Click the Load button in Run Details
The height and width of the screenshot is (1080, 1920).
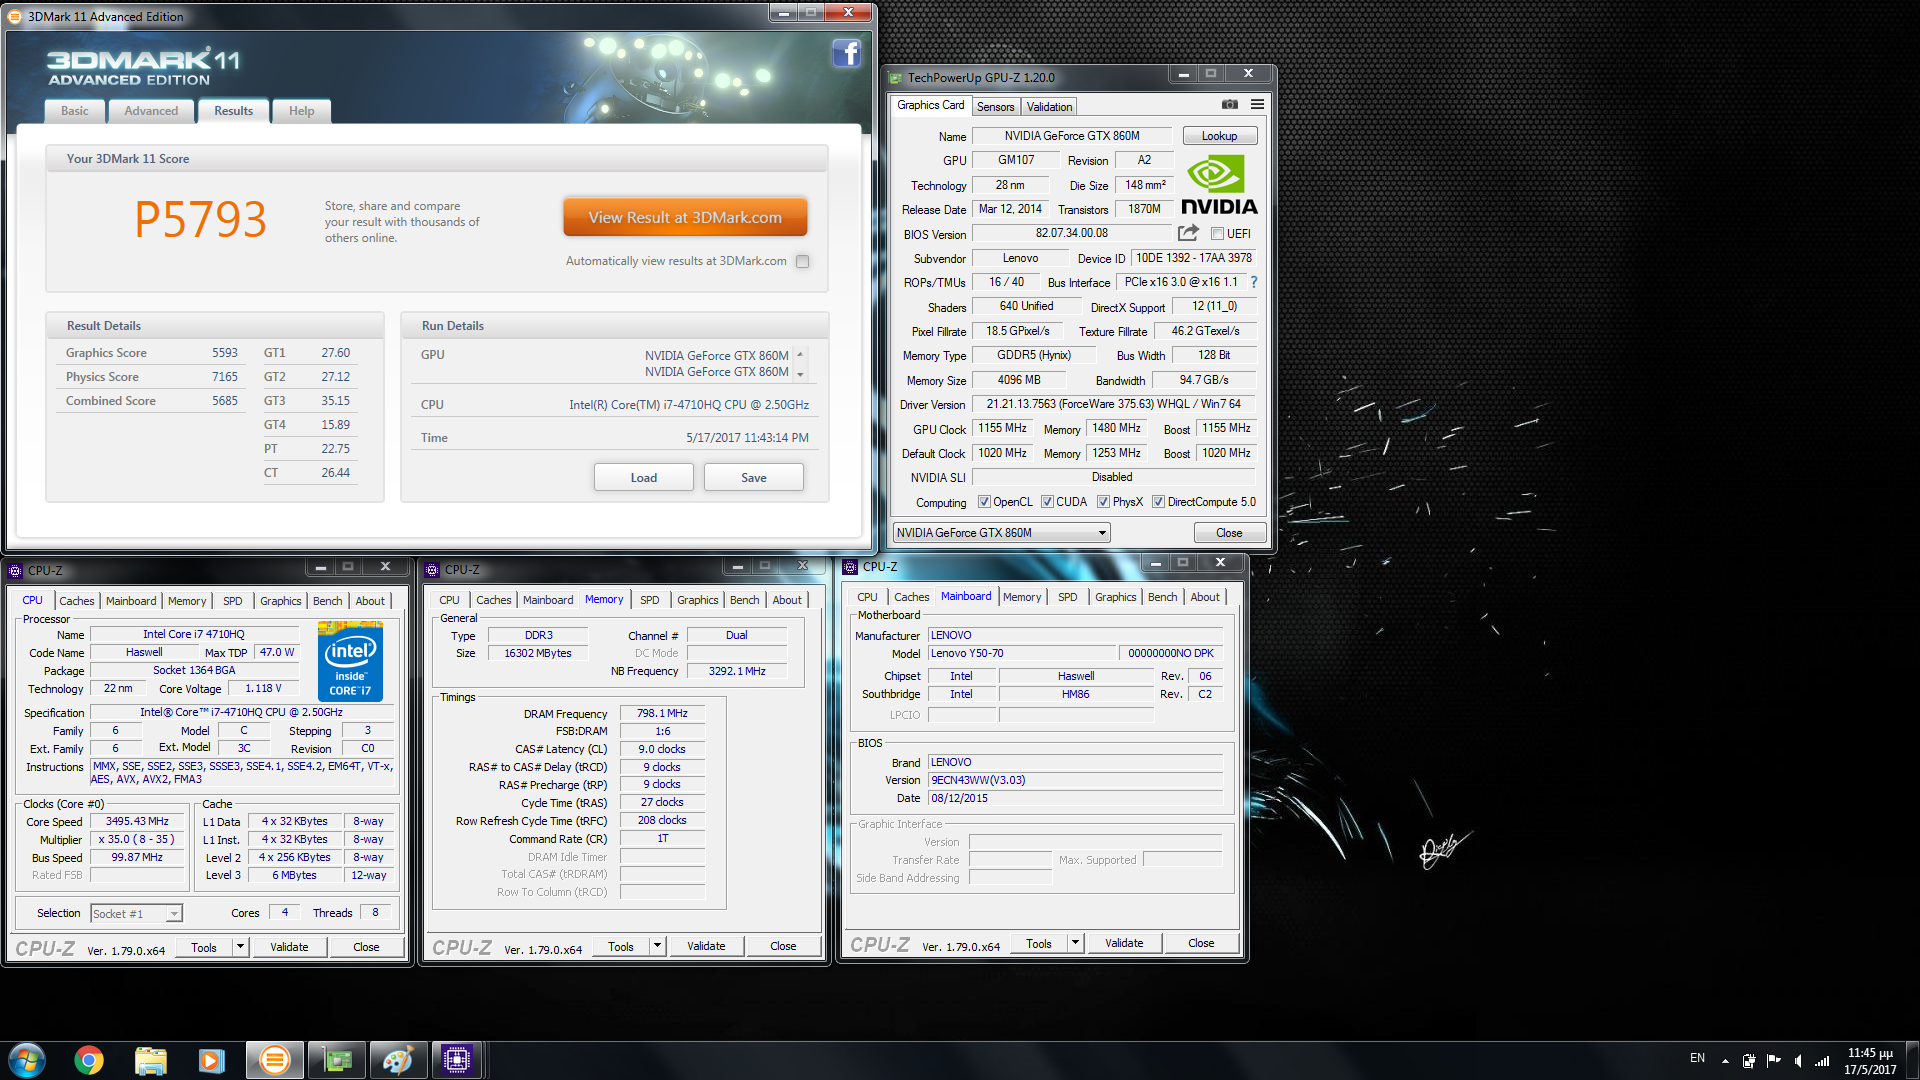pos(644,478)
